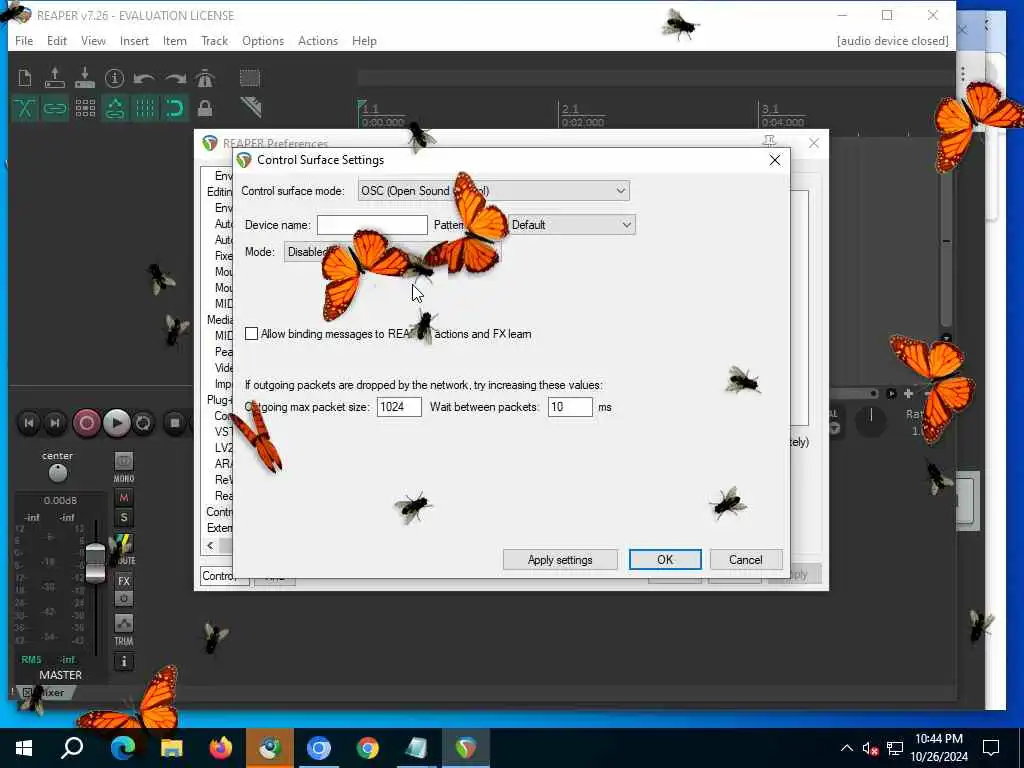Solo the master track S button
This screenshot has height=768, width=1024.
tap(123, 518)
